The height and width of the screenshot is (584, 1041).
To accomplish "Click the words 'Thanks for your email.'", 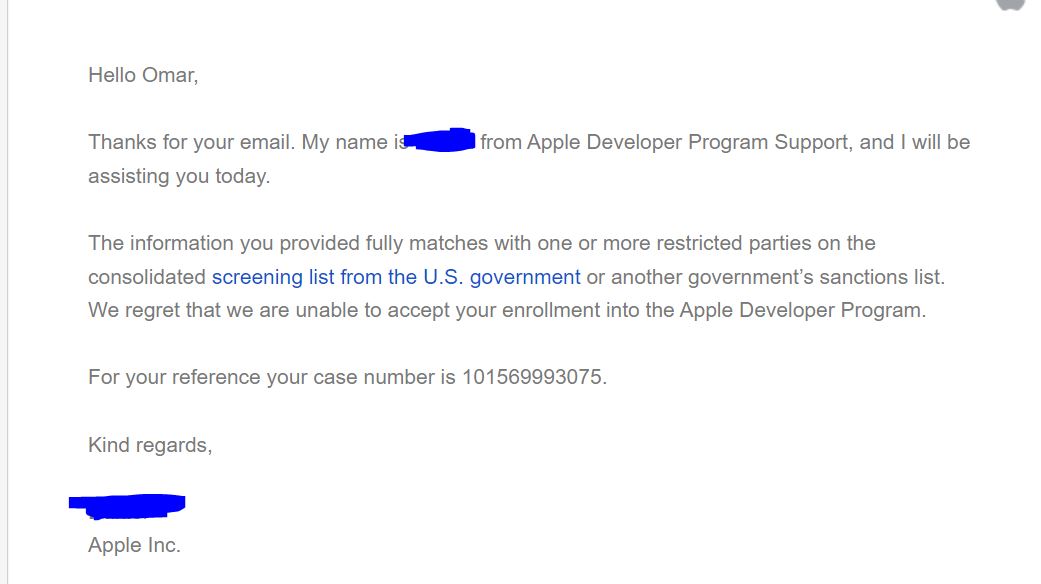I will [x=192, y=142].
